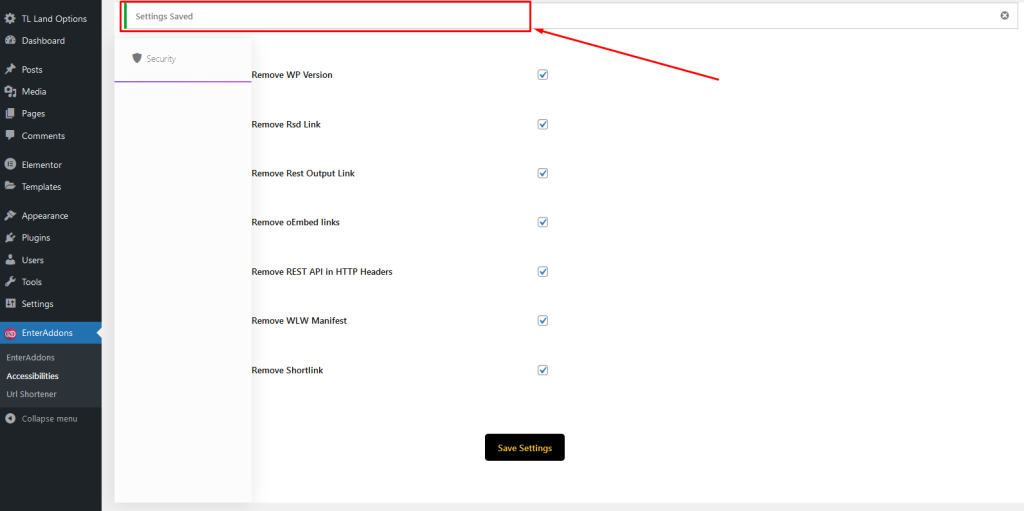Open the Pages menu label
Image resolution: width=1024 pixels, height=511 pixels.
pyautogui.click(x=33, y=114)
